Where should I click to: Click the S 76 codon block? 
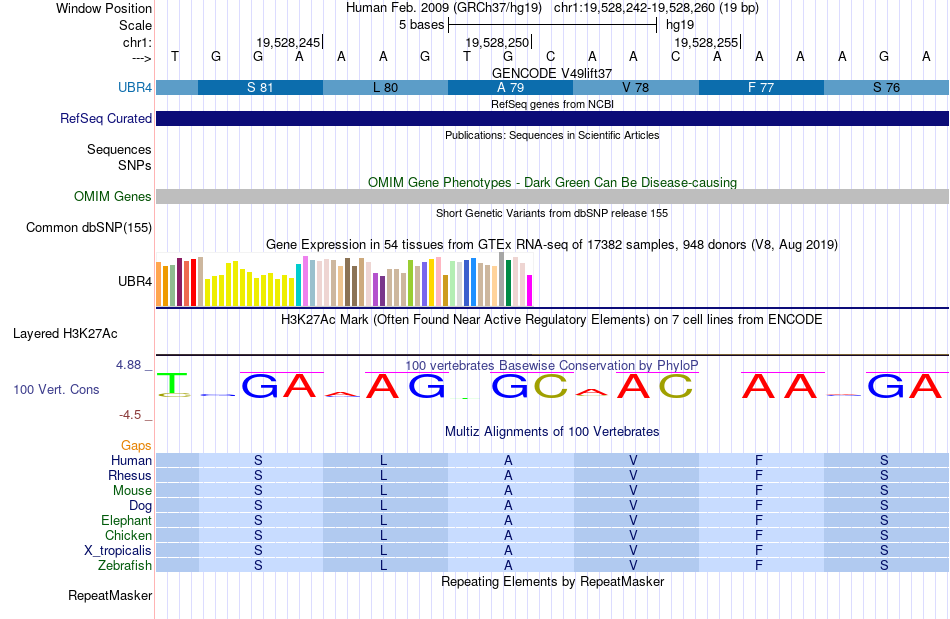click(886, 87)
